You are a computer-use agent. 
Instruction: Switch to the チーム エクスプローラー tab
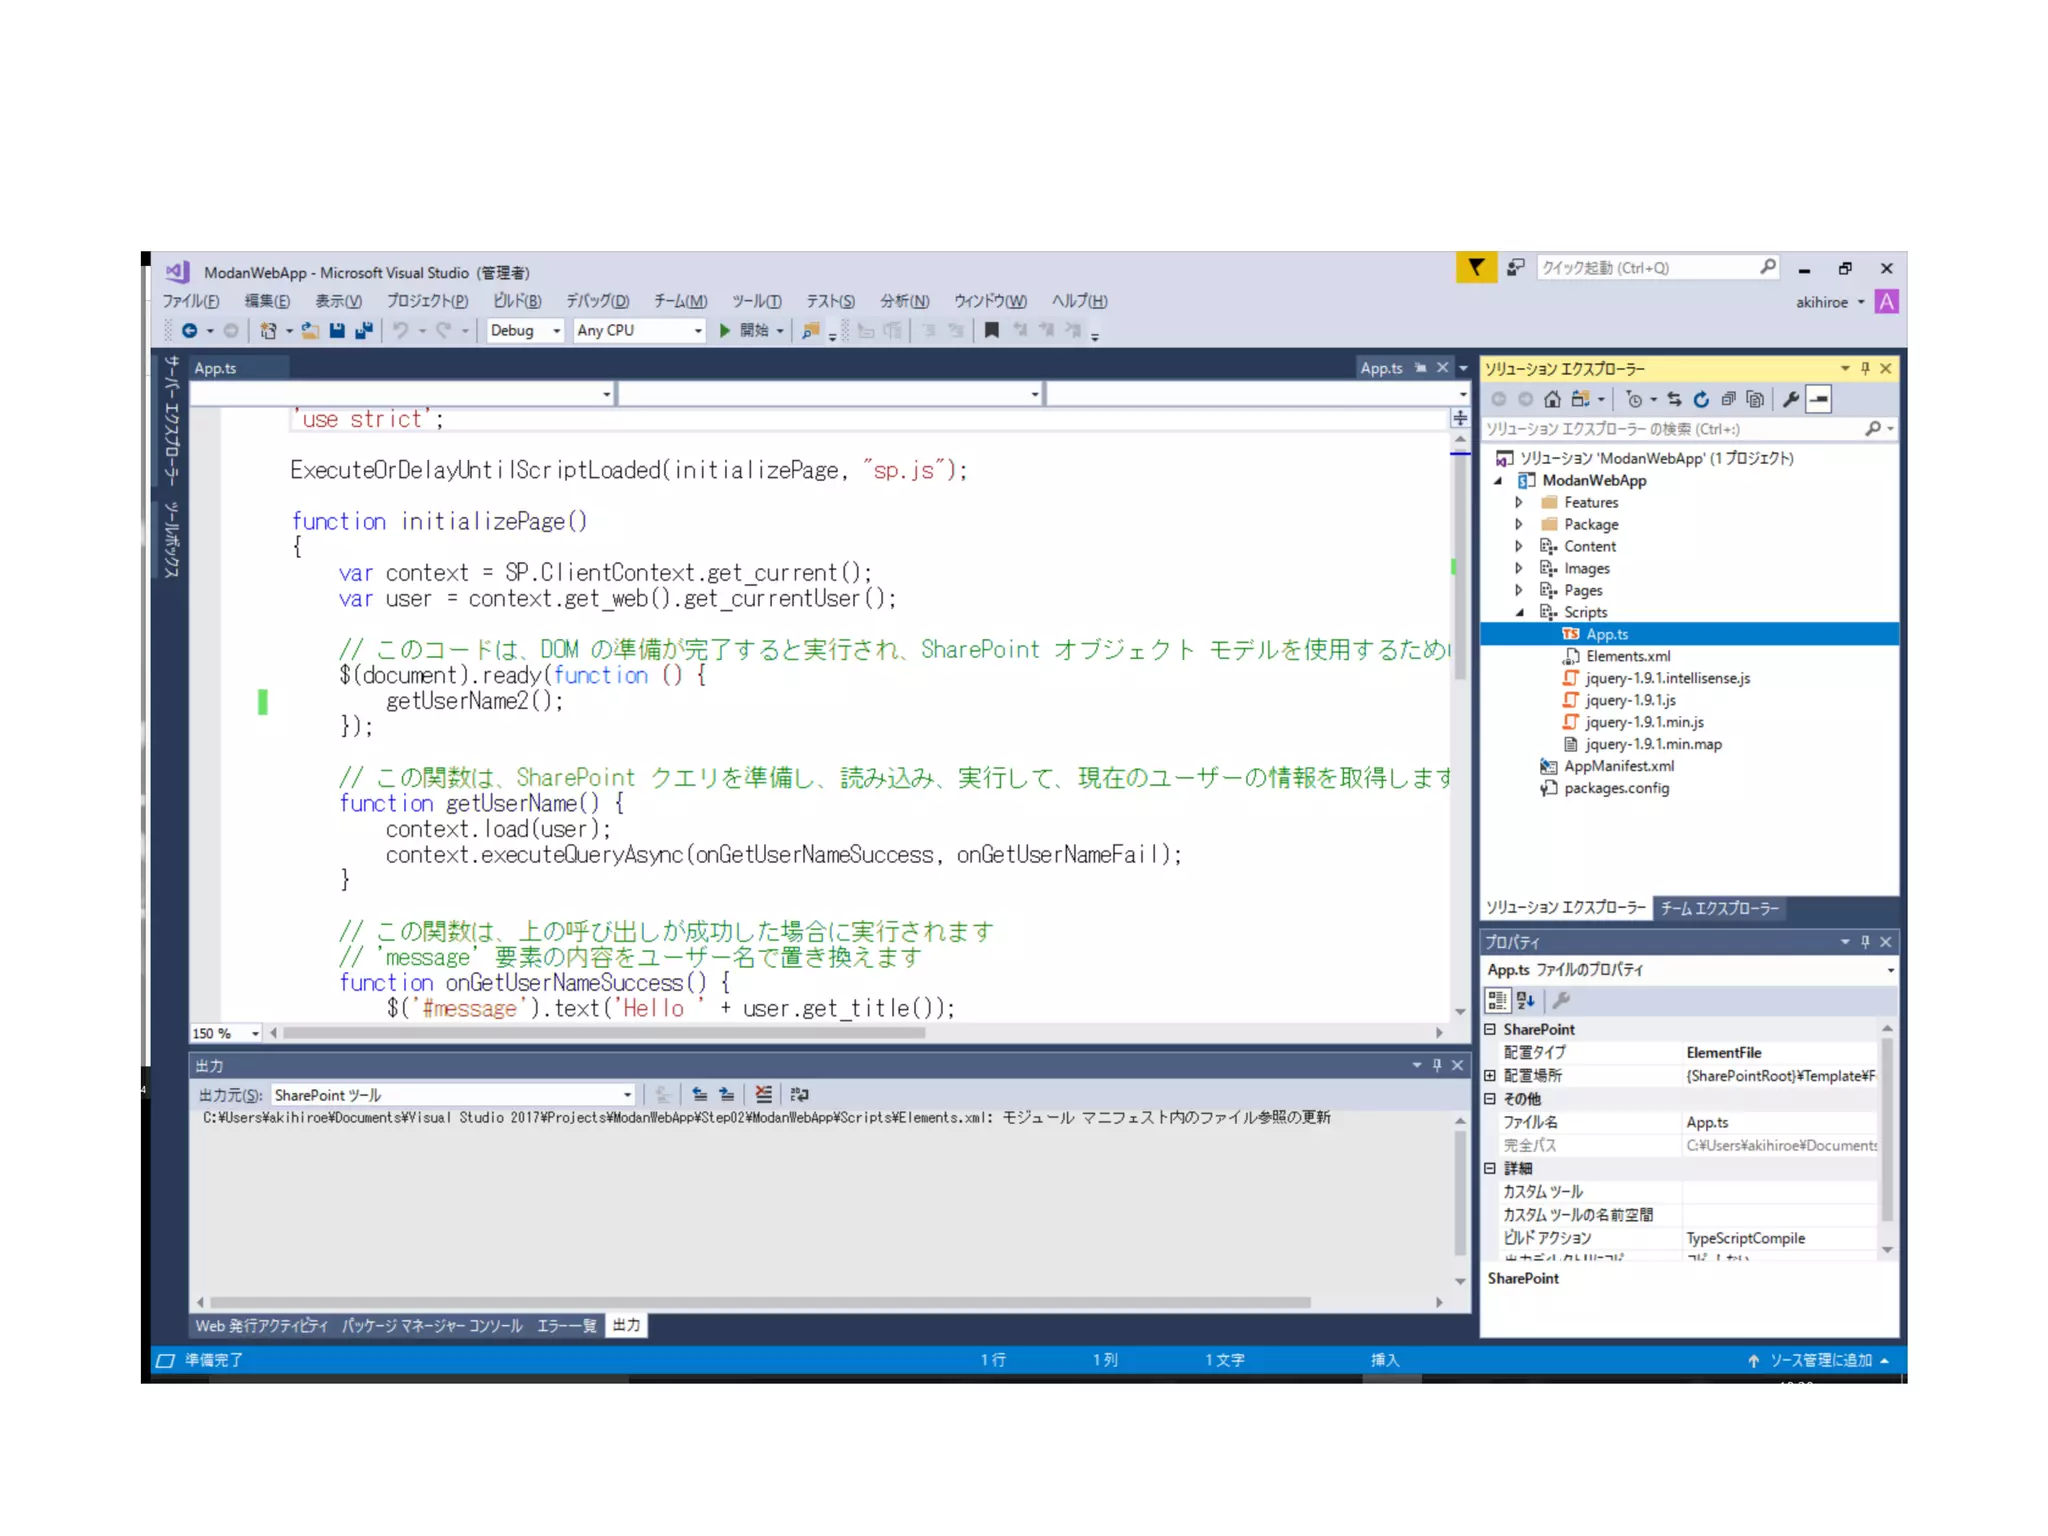click(1719, 908)
